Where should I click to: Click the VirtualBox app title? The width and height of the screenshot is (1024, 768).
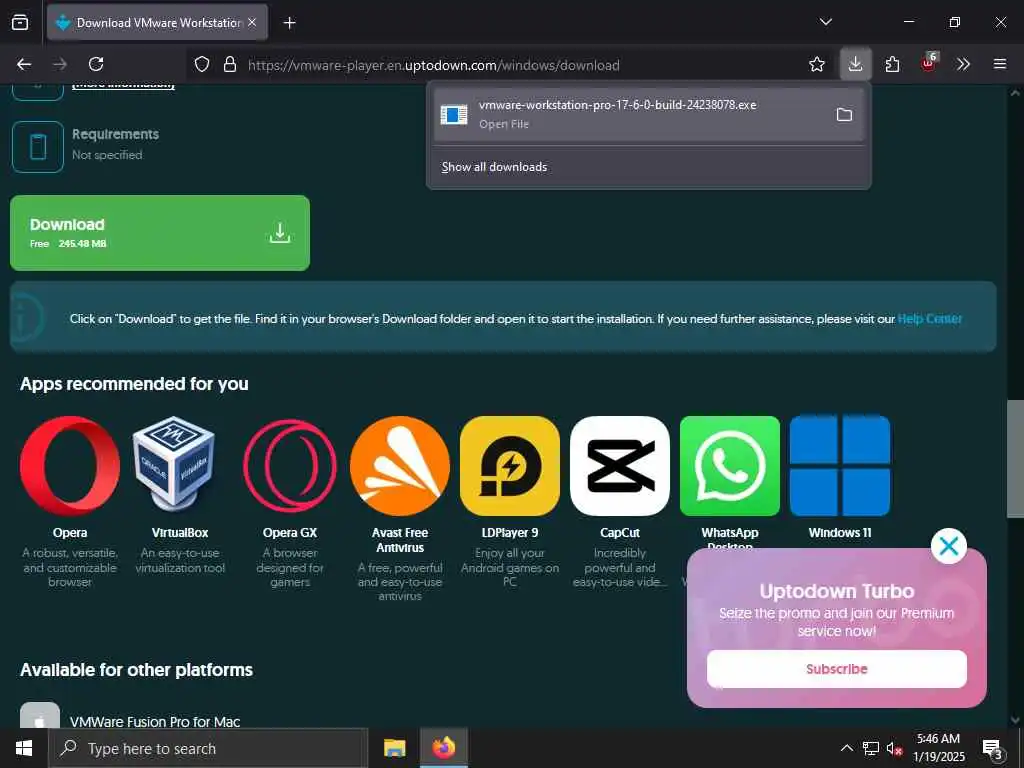pyautogui.click(x=180, y=533)
